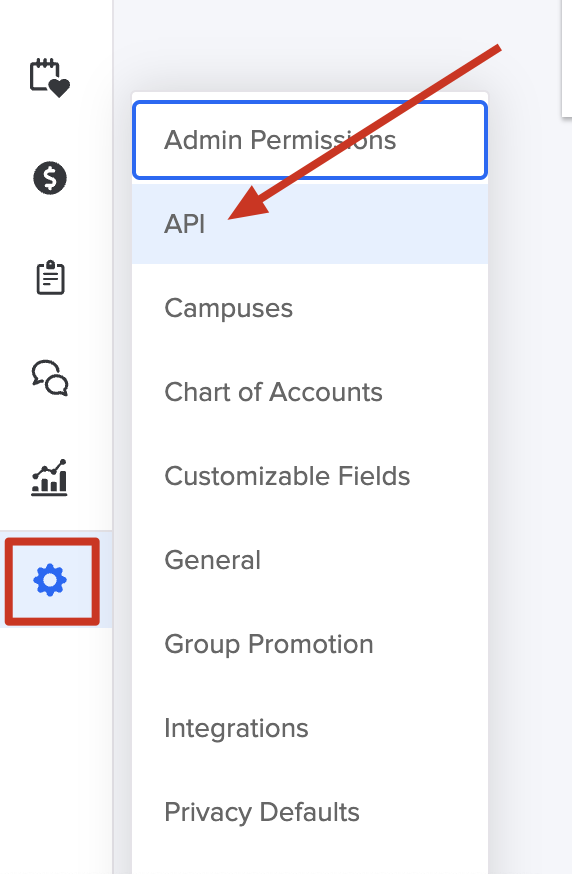
Task: Open the dollar sign giving icon
Action: (50, 178)
